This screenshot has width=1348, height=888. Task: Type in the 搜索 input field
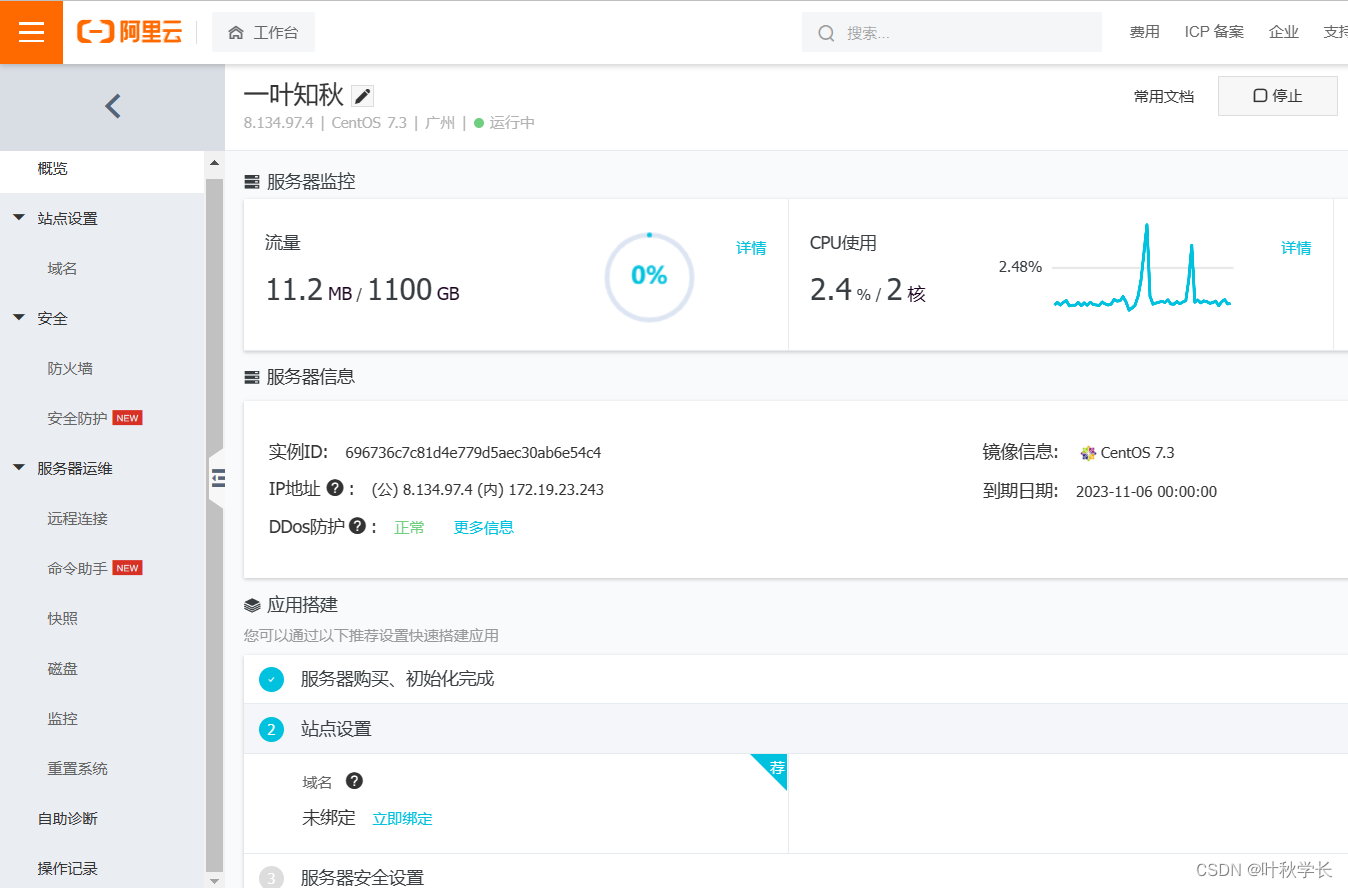point(965,33)
